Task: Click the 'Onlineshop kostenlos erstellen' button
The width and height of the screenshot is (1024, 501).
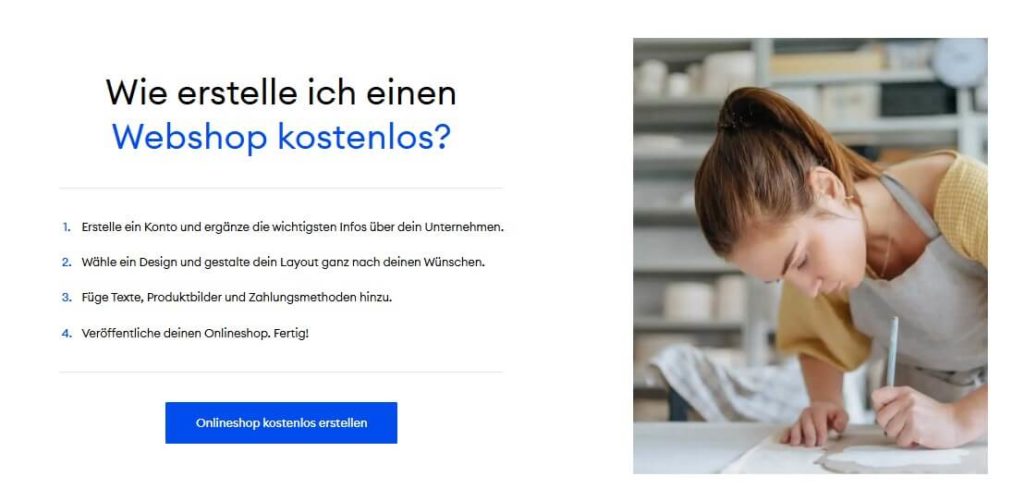Action: point(281,423)
